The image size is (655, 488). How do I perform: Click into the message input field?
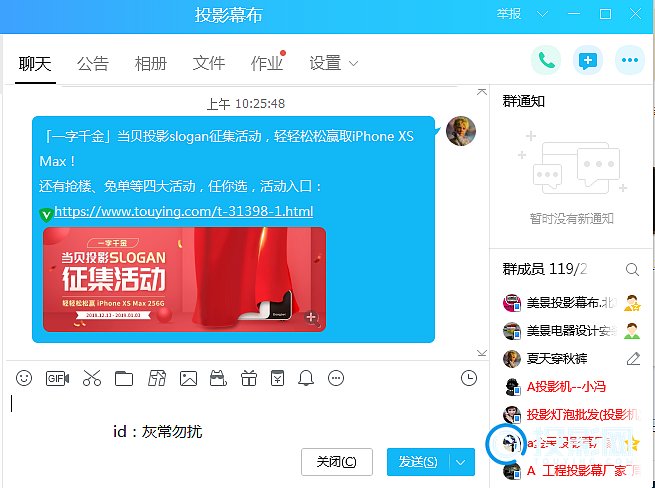(x=246, y=416)
